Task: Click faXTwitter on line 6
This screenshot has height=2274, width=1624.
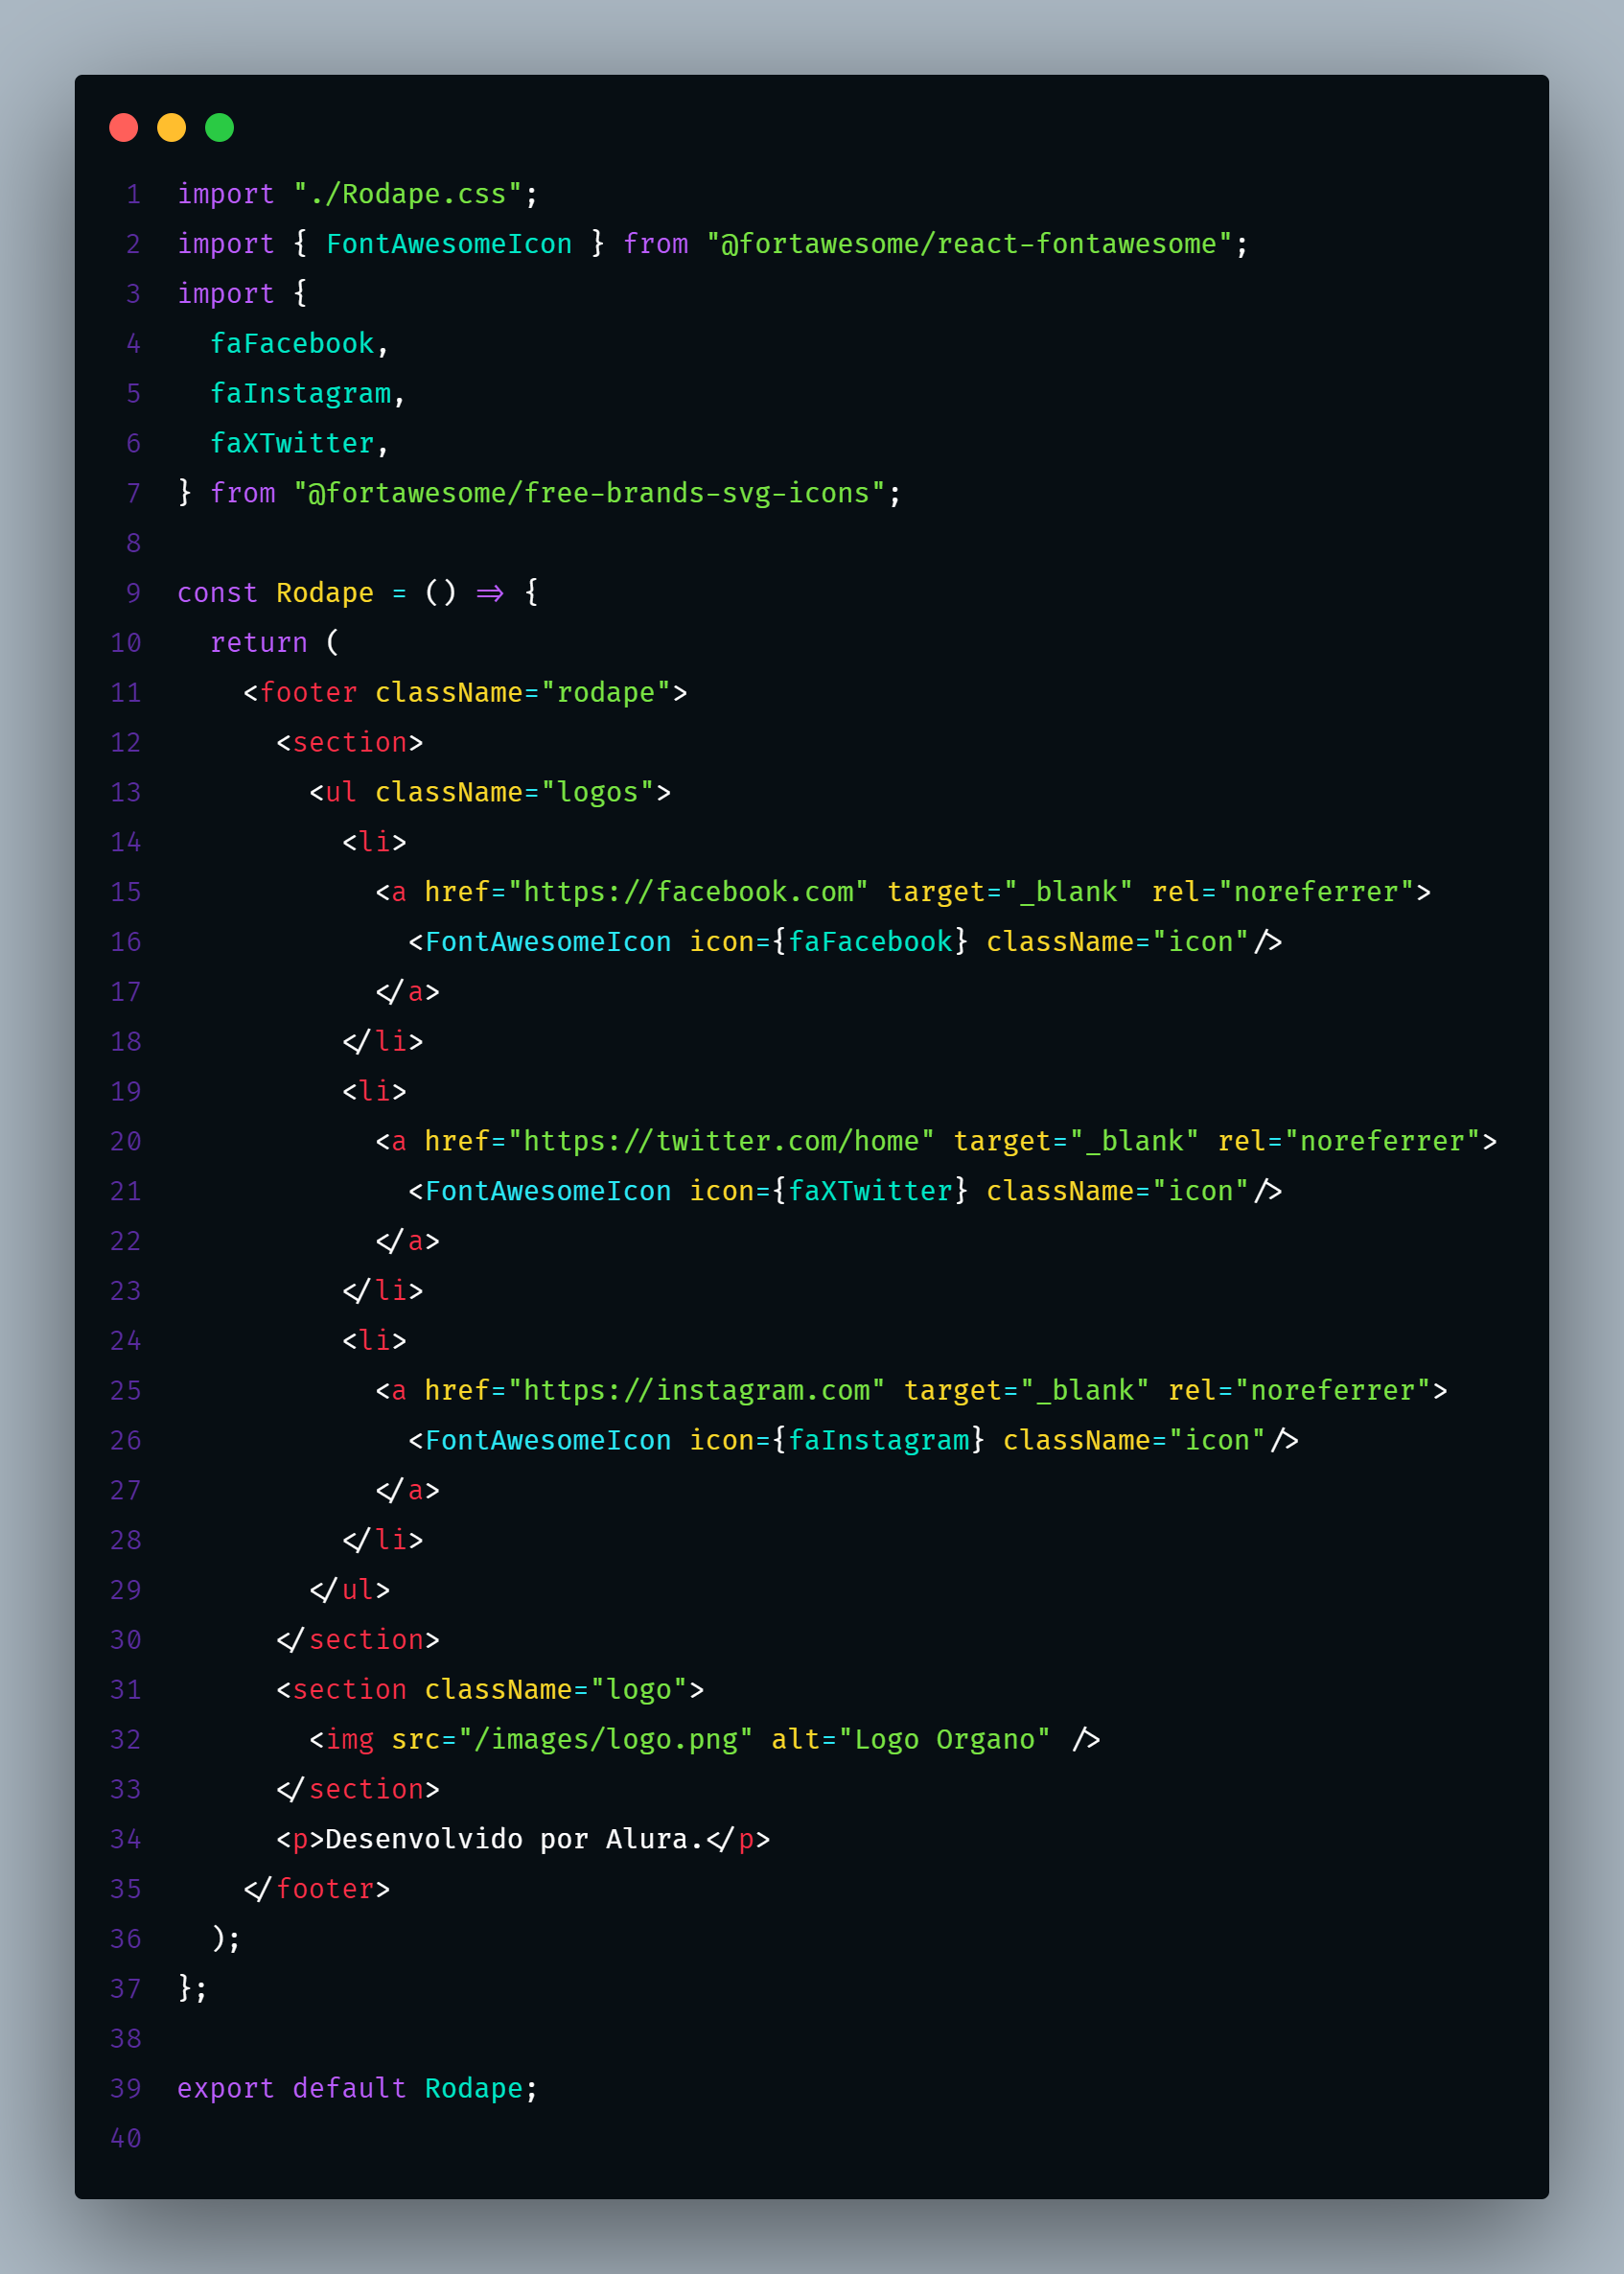Action: 292,443
